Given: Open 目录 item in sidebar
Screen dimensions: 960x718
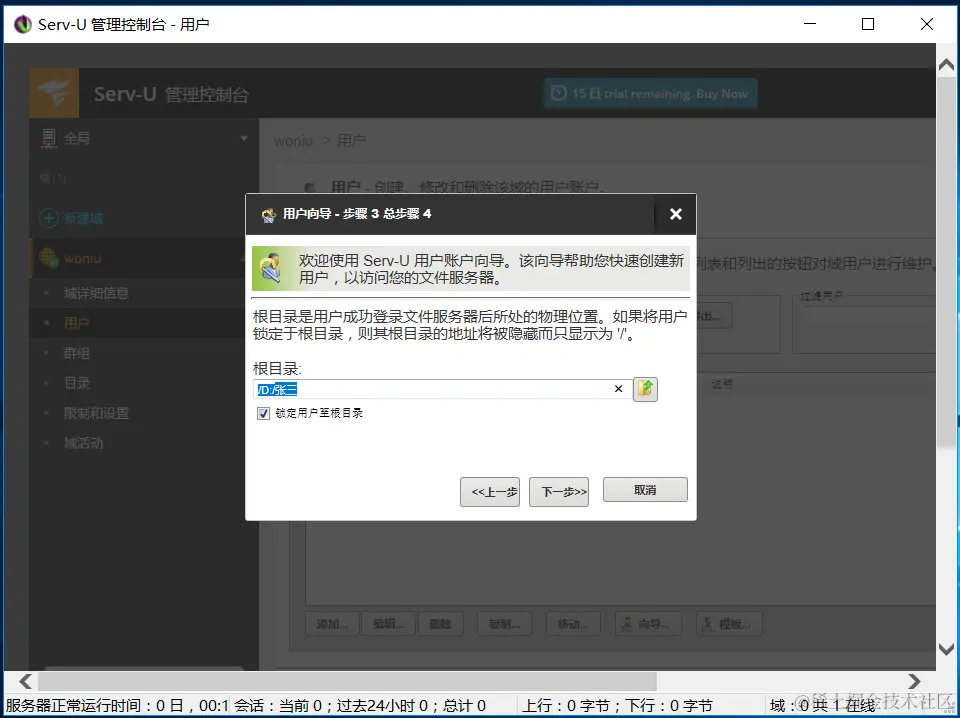Looking at the screenshot, I should pyautogui.click(x=77, y=383).
